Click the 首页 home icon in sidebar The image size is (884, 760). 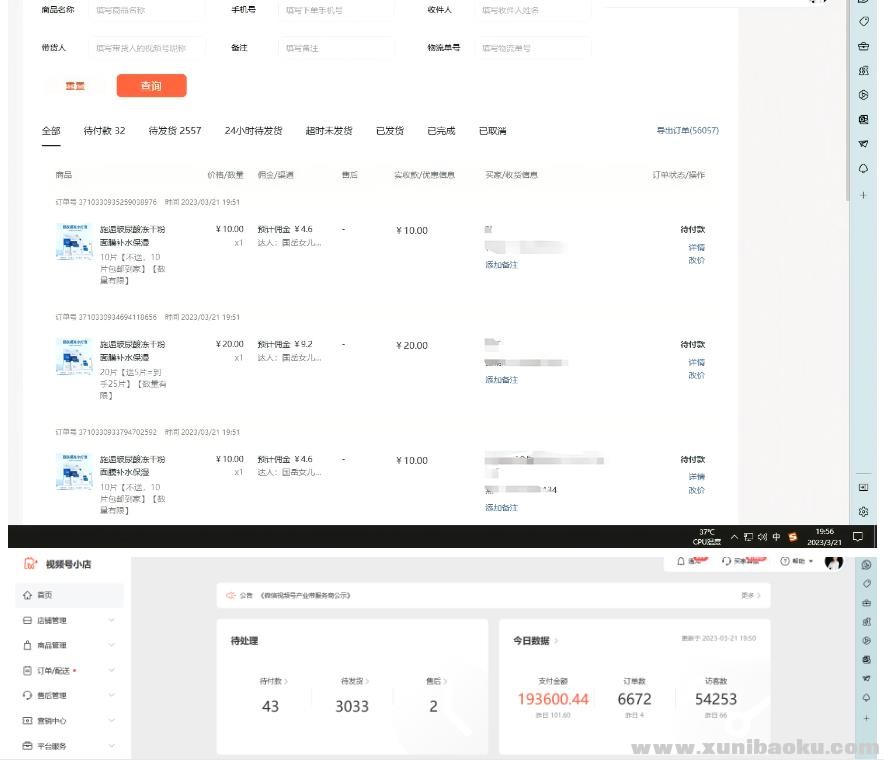point(27,595)
